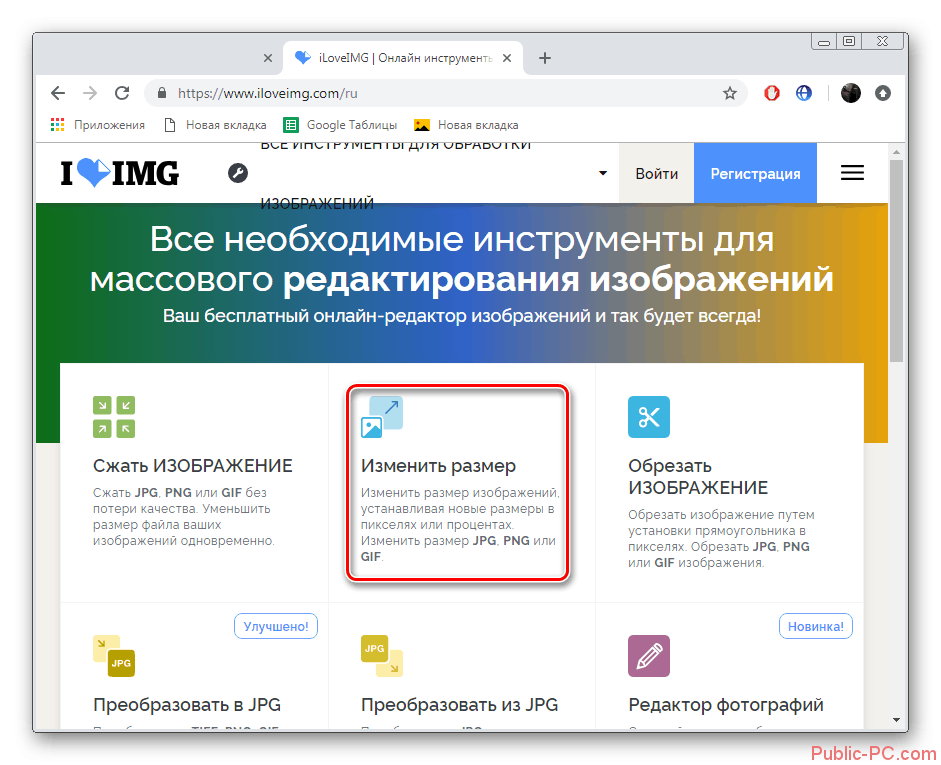Close the iLoveIMG tab
Screen dimensions: 941x765
(x=507, y=58)
